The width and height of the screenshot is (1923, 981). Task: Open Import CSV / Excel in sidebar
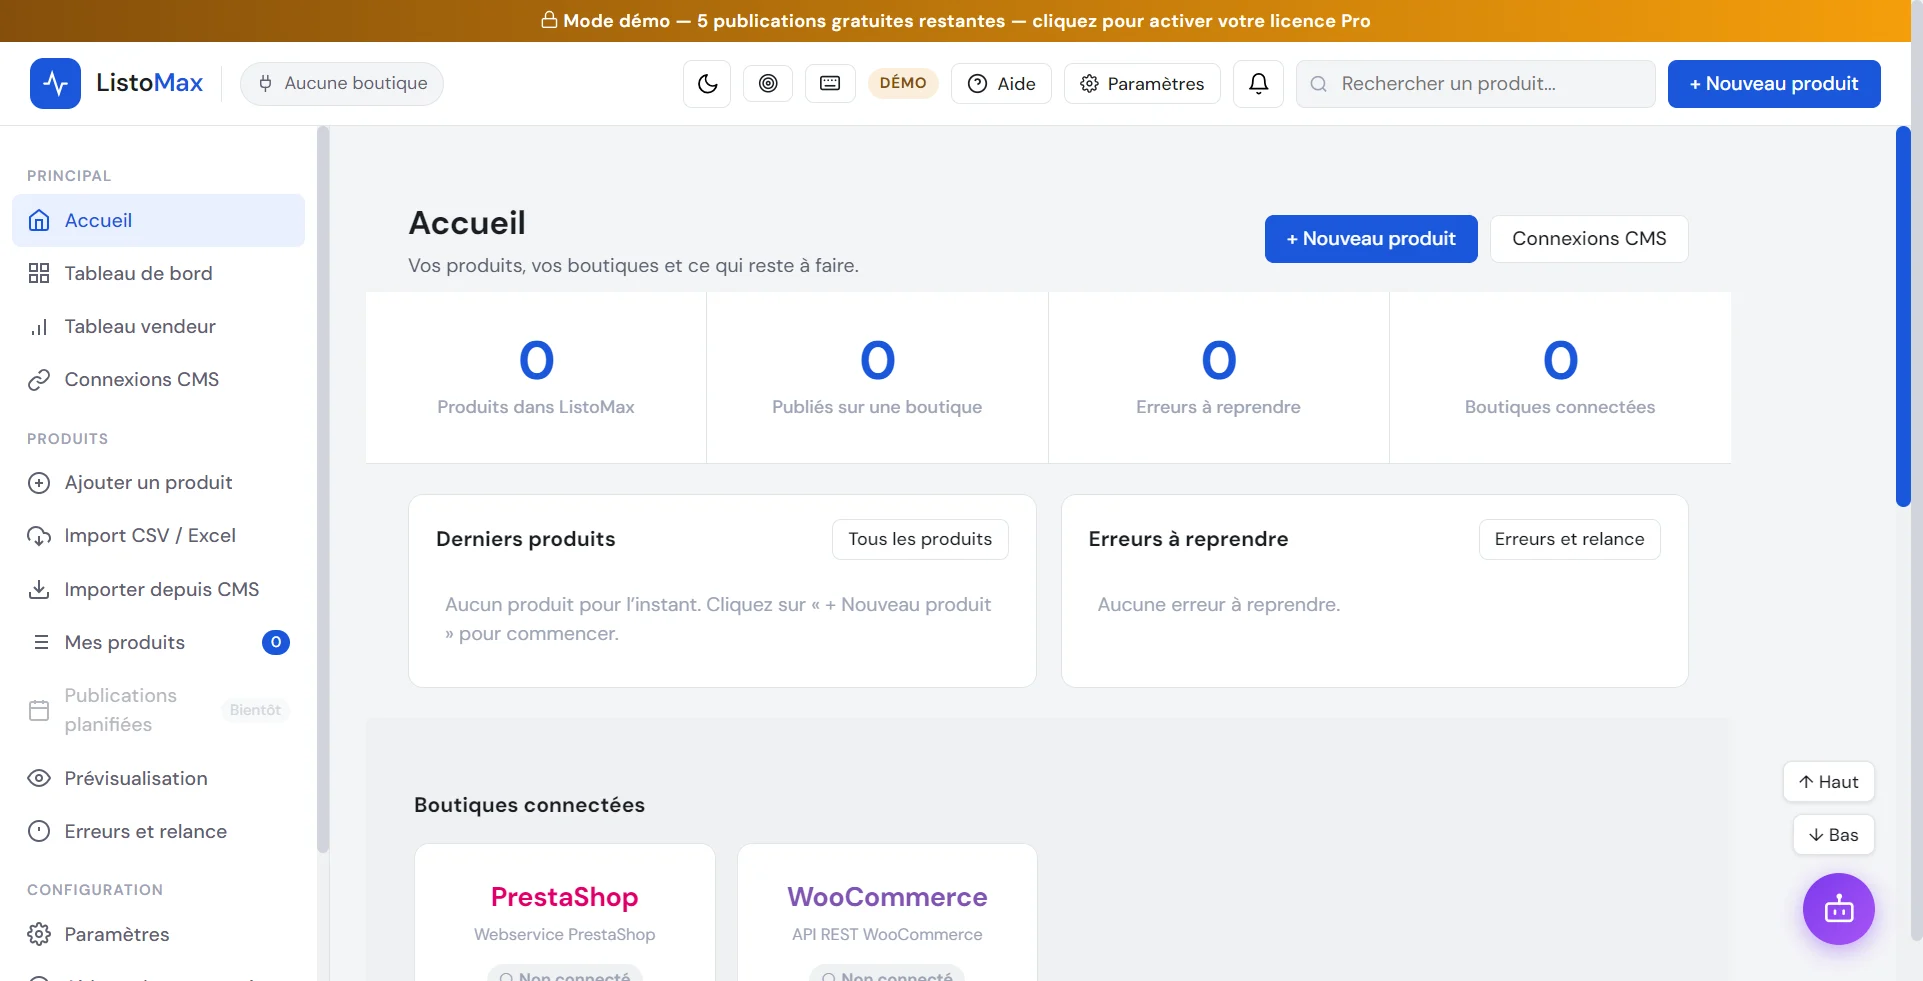158,536
